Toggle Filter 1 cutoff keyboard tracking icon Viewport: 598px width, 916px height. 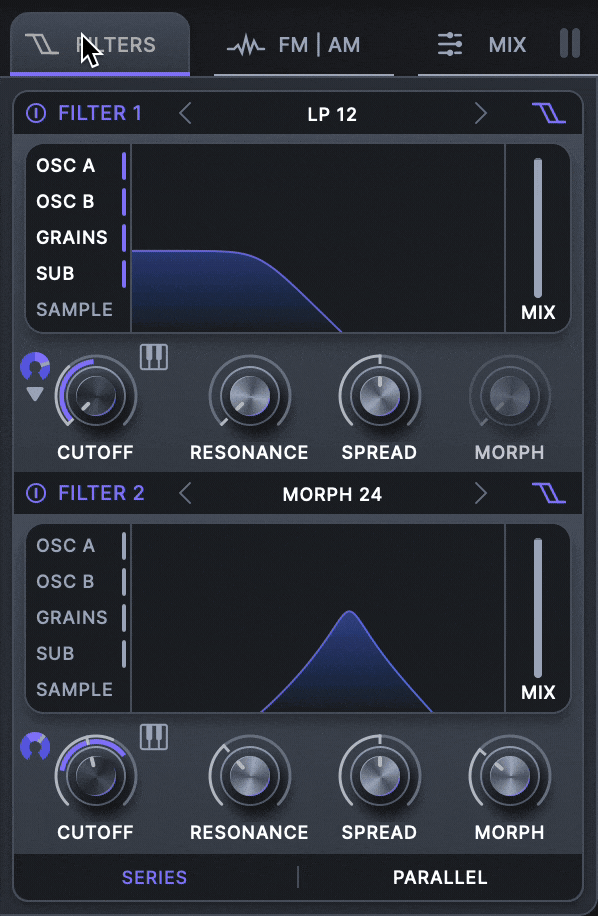(154, 356)
